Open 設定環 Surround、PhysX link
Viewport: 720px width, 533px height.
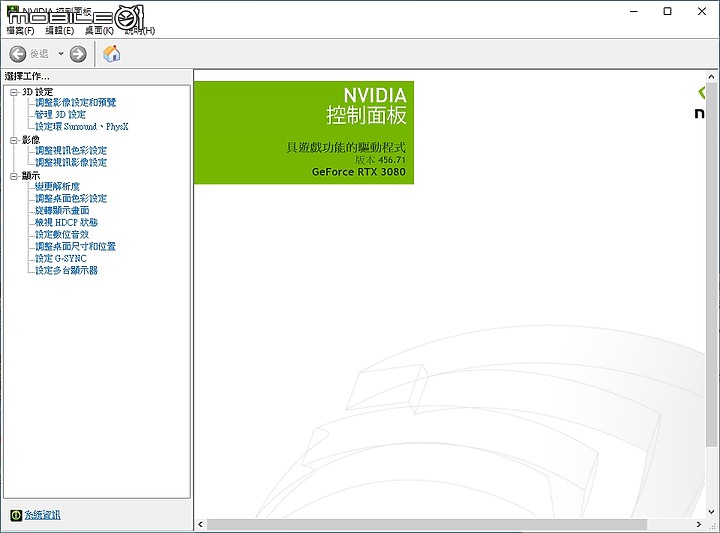[x=82, y=126]
